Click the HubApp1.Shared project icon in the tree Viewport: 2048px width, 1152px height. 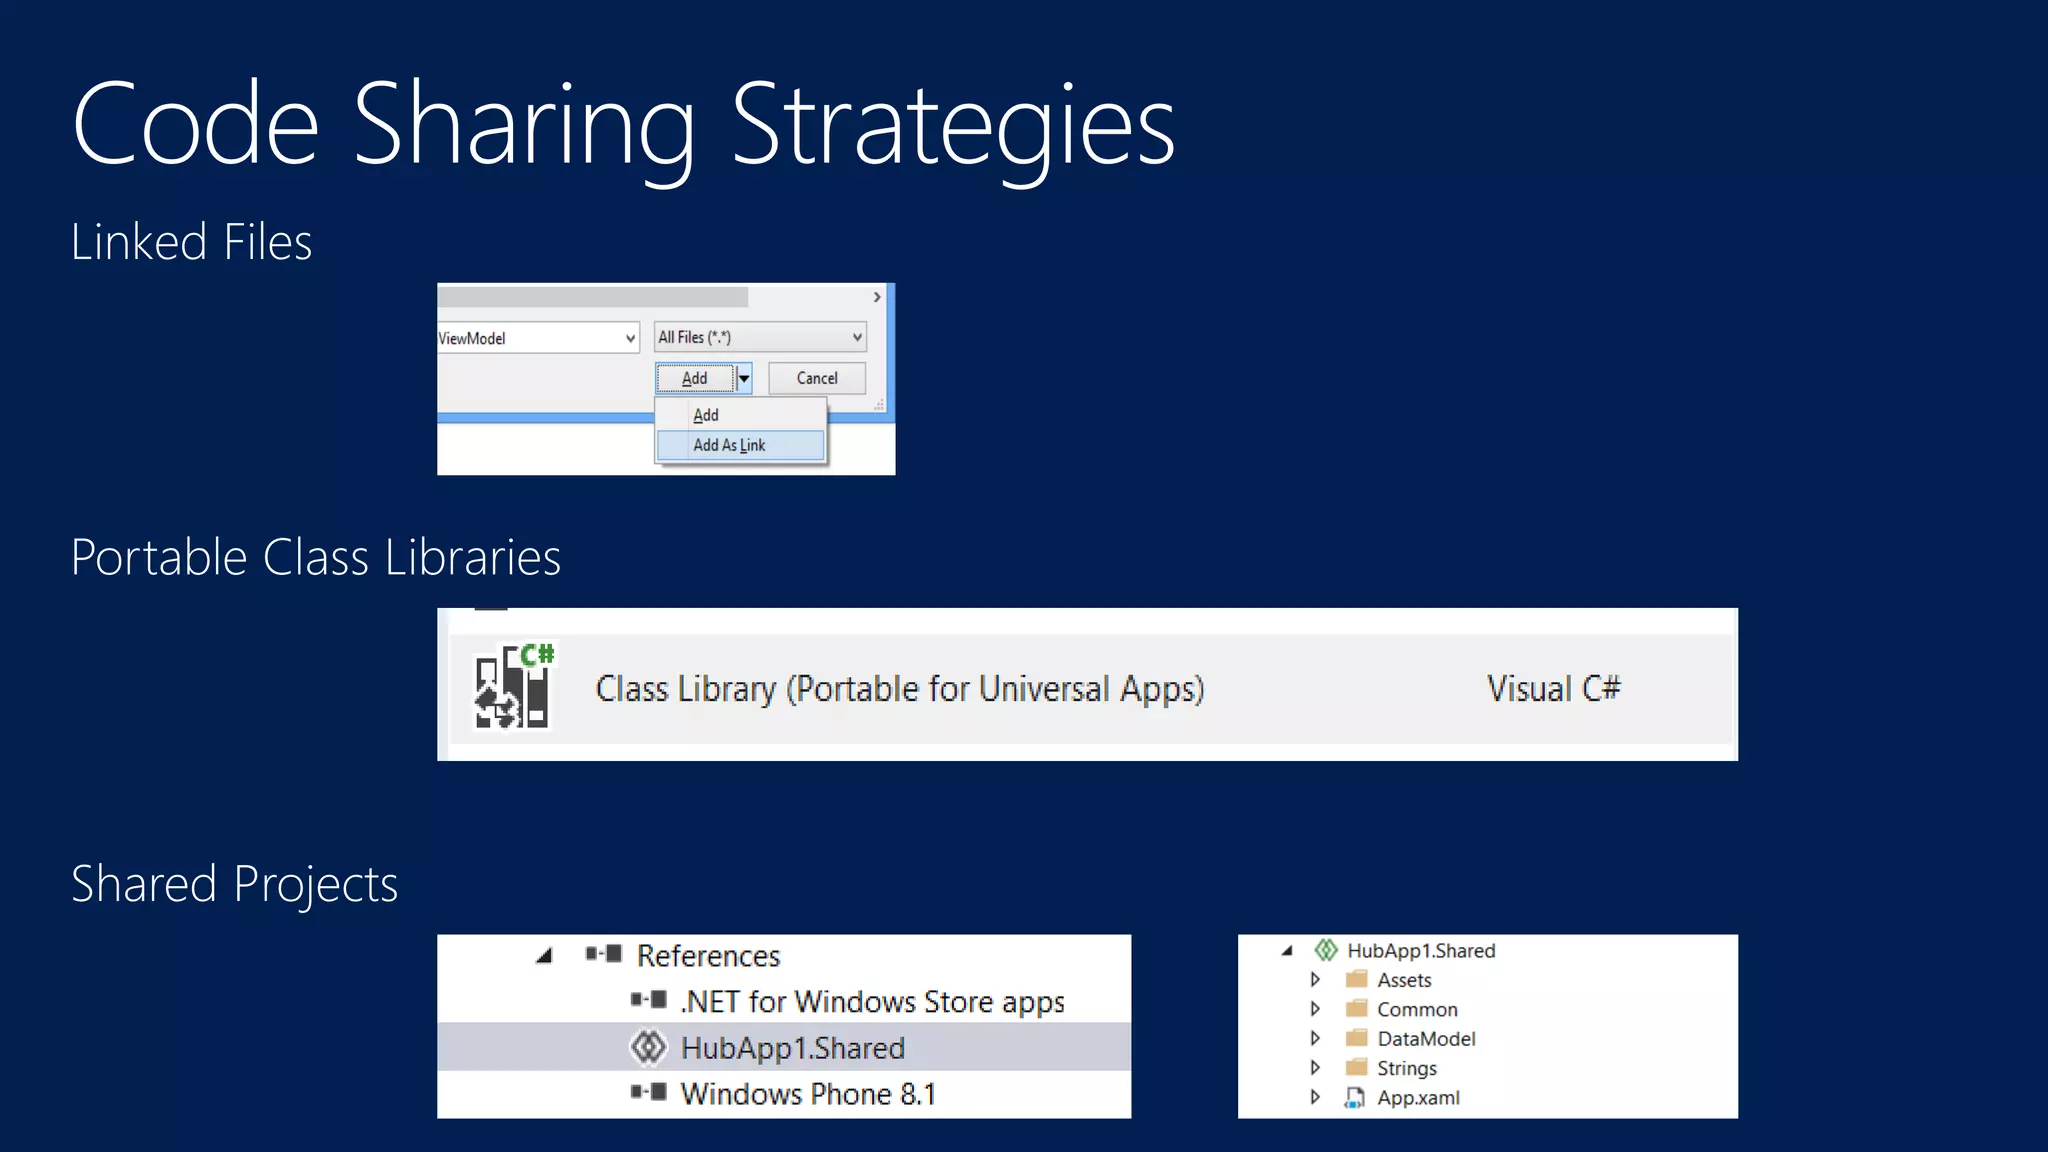(1326, 950)
